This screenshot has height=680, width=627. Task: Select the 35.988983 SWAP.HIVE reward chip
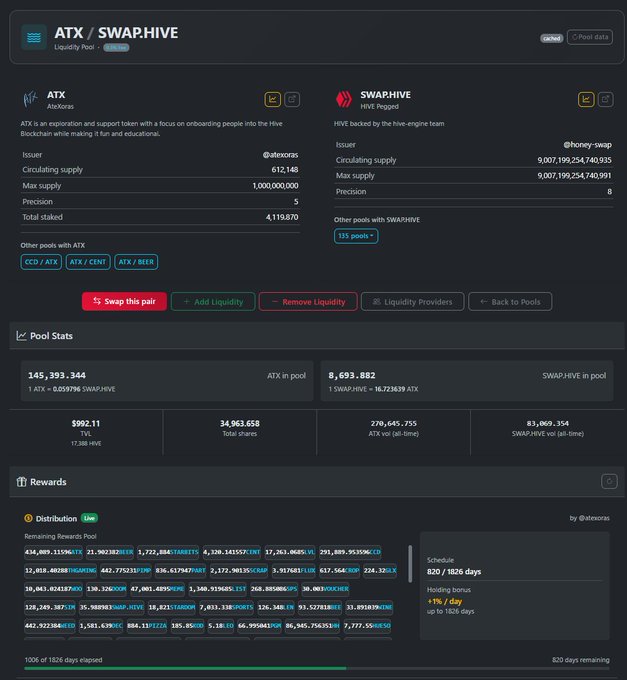coord(112,607)
